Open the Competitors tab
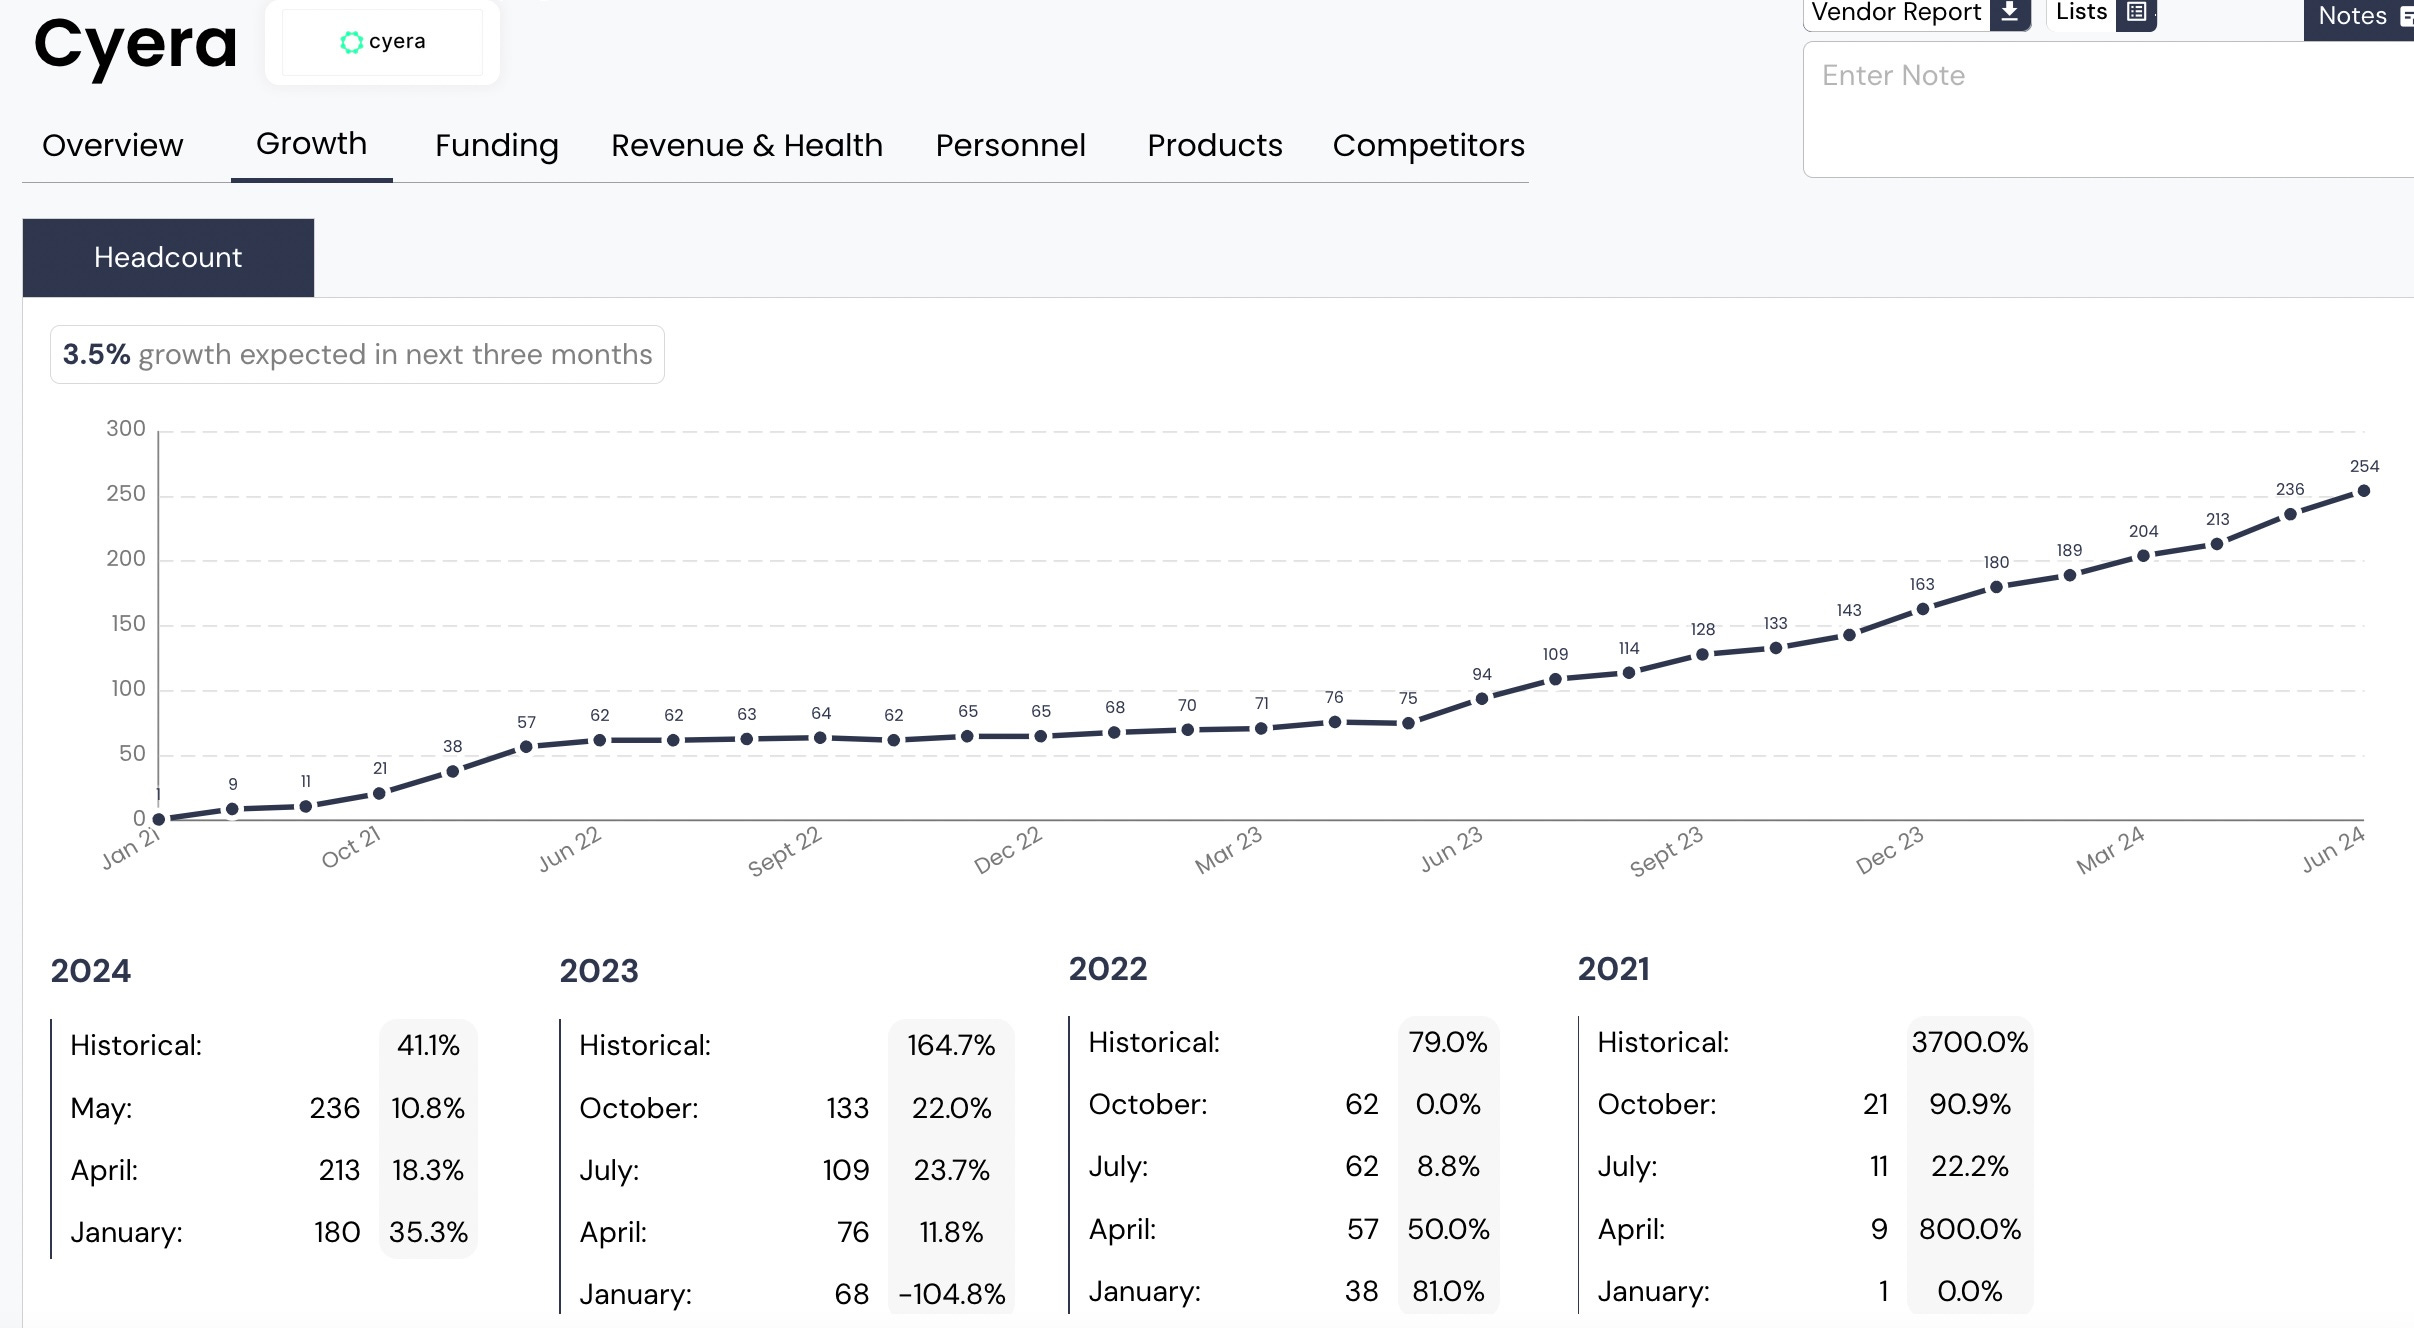The height and width of the screenshot is (1328, 2414). click(x=1428, y=146)
